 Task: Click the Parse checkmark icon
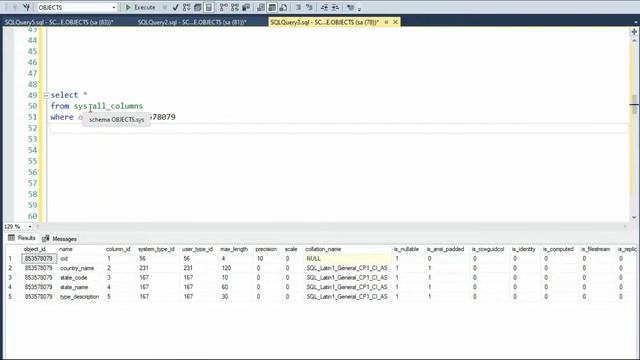(x=176, y=7)
